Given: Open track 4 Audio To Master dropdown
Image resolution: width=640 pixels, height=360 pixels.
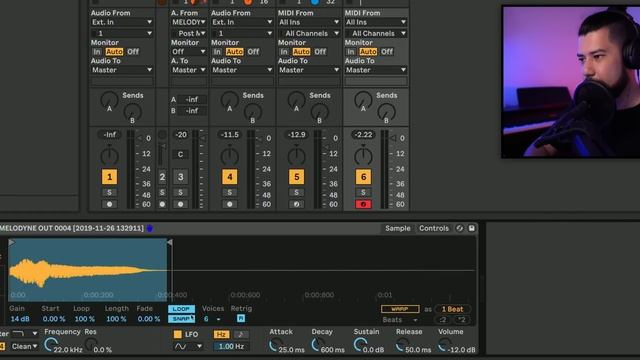Looking at the screenshot, I should pyautogui.click(x=242, y=70).
